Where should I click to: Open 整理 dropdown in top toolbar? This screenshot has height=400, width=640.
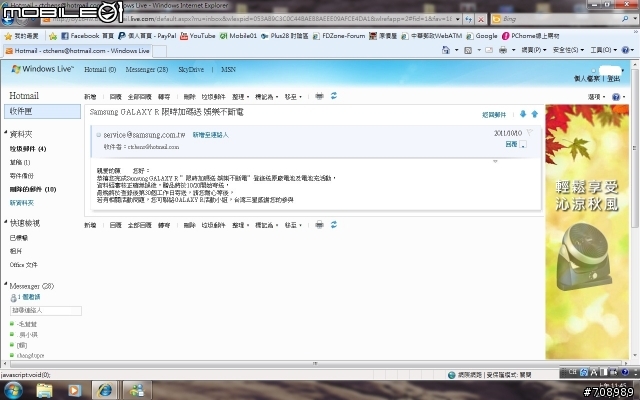tap(240, 97)
